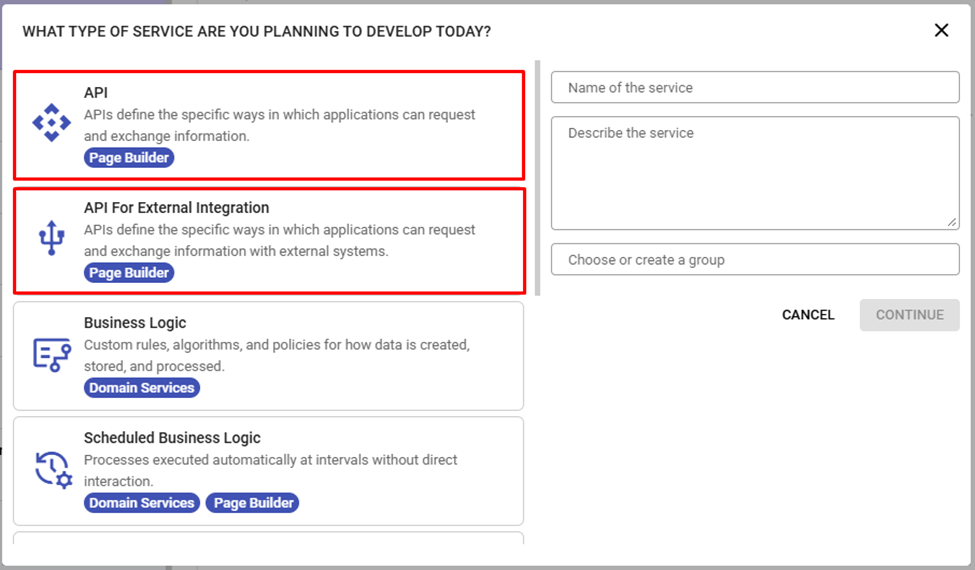Choose Scheduled Business Logic service title
The width and height of the screenshot is (975, 570).
(x=172, y=438)
